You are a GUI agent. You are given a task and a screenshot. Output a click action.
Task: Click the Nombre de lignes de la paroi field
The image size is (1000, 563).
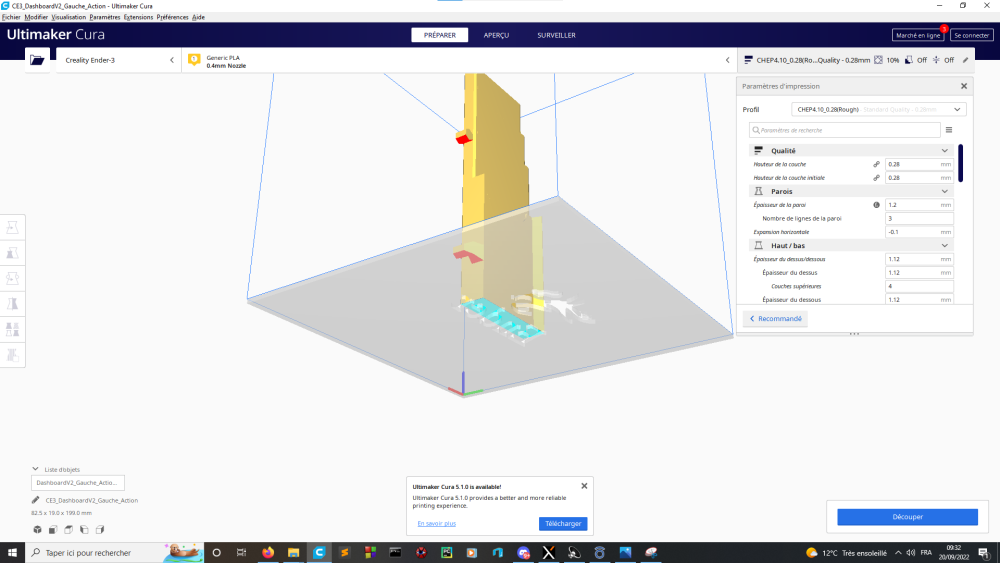[x=919, y=218]
